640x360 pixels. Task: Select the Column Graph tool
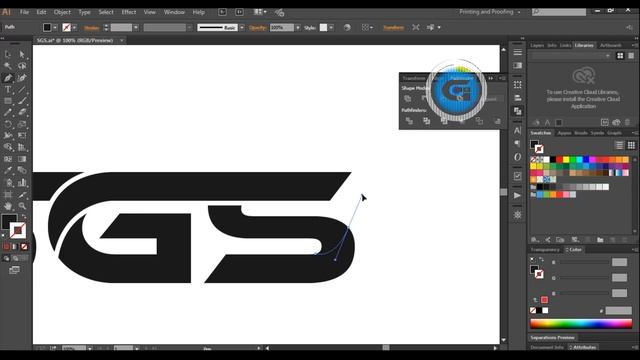click(22, 182)
